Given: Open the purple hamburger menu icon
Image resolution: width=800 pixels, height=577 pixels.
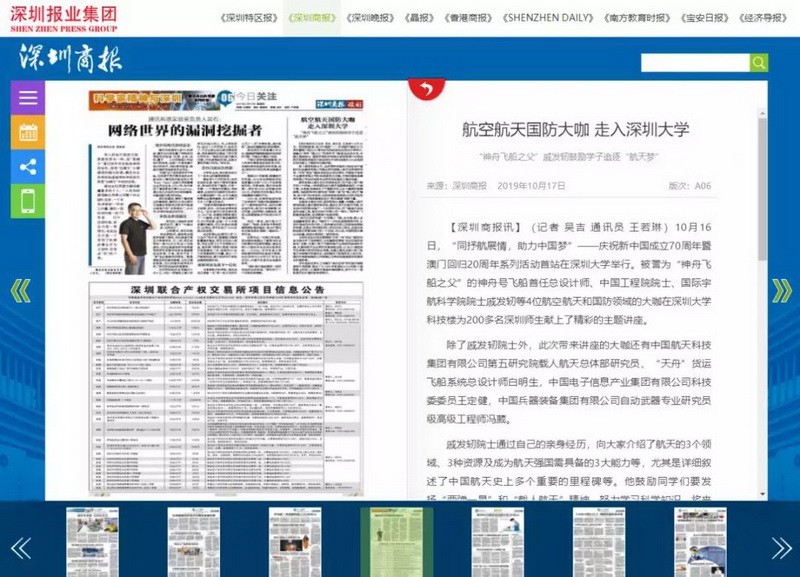Looking at the screenshot, I should tap(28, 97).
